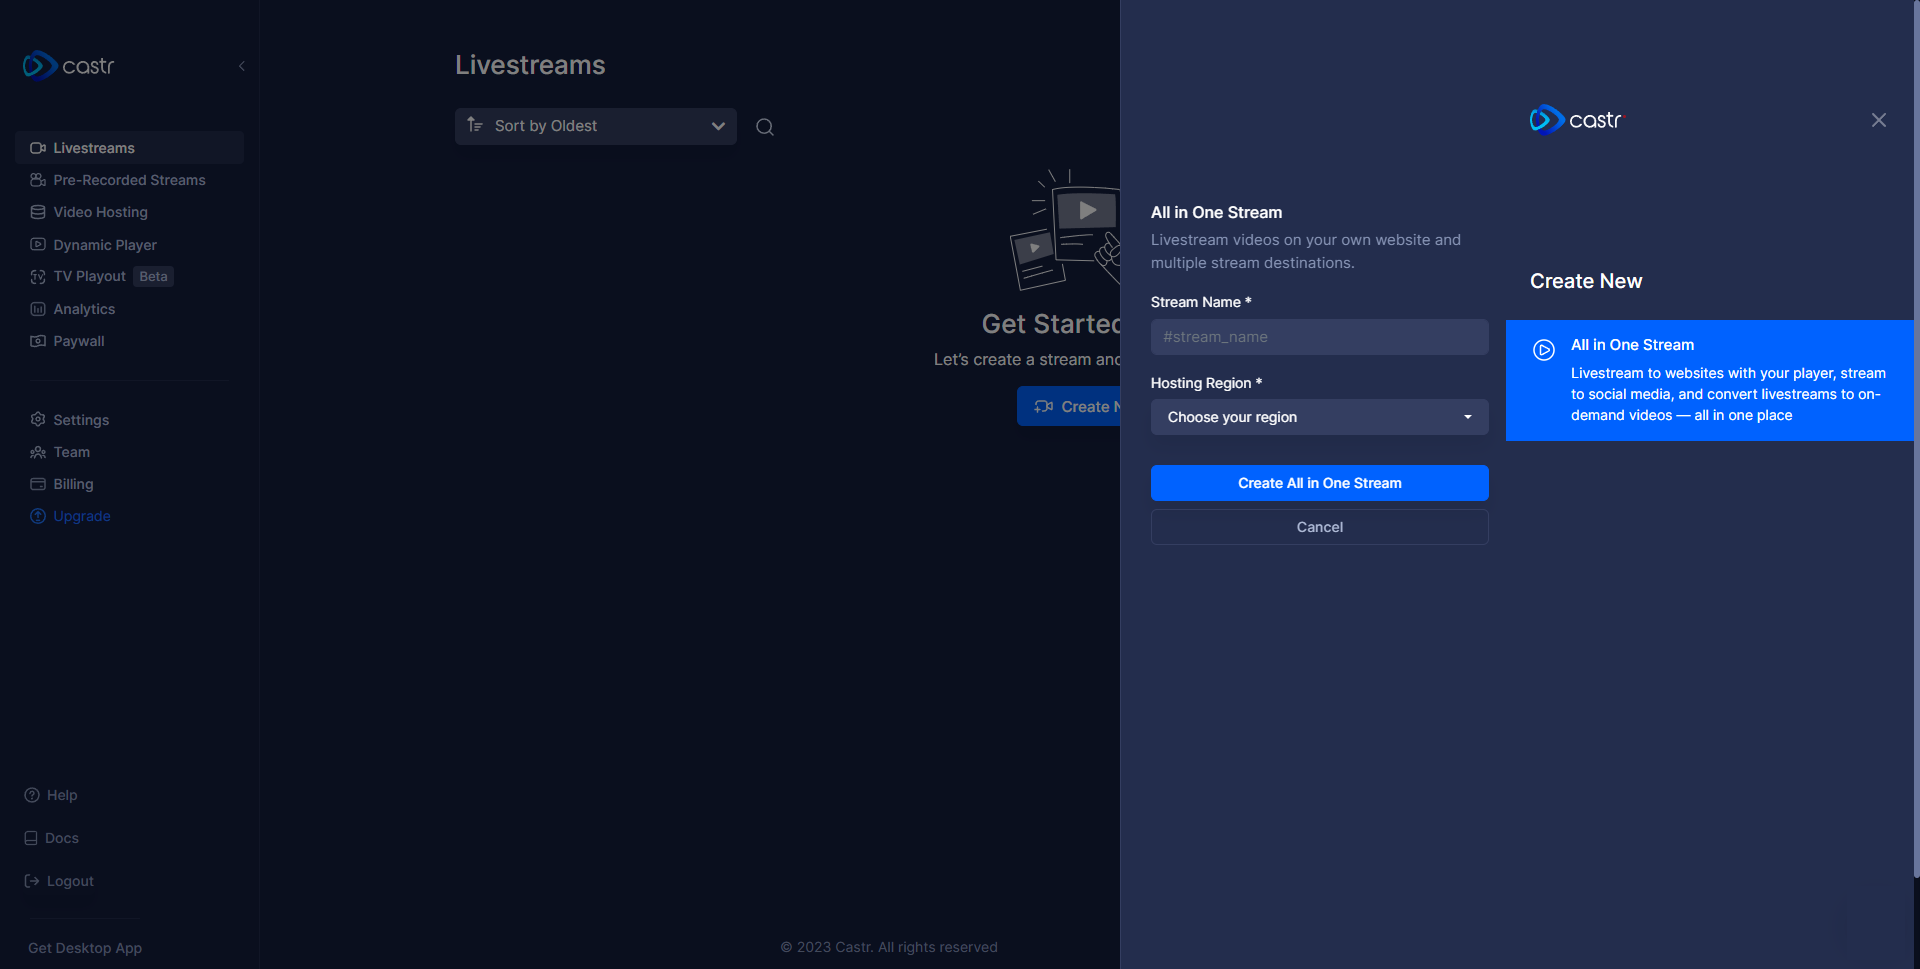Click the Logout arrow icon
Image resolution: width=1920 pixels, height=969 pixels.
pos(32,881)
